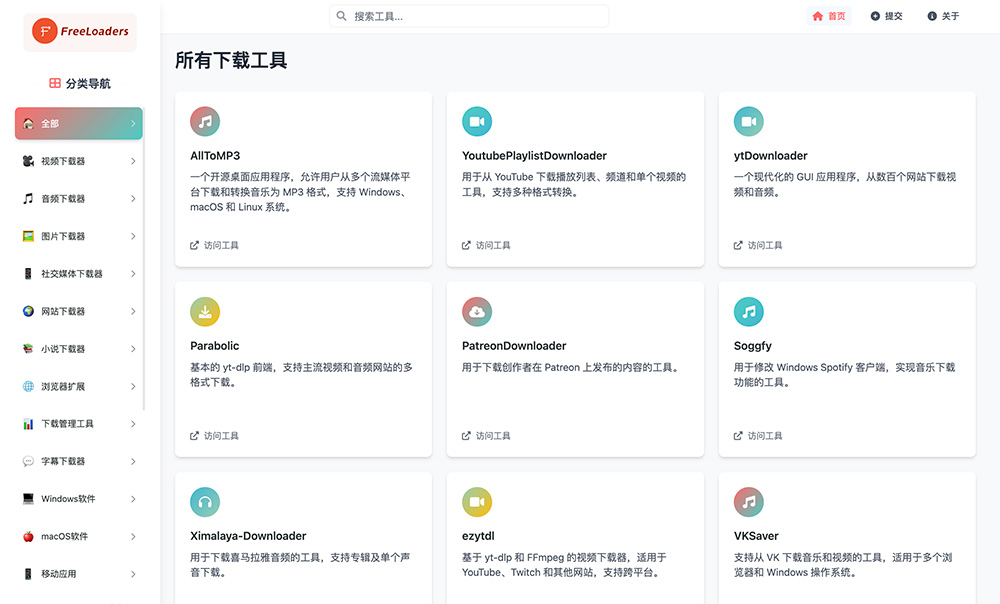Click the AllToMP3 music note icon

205,121
